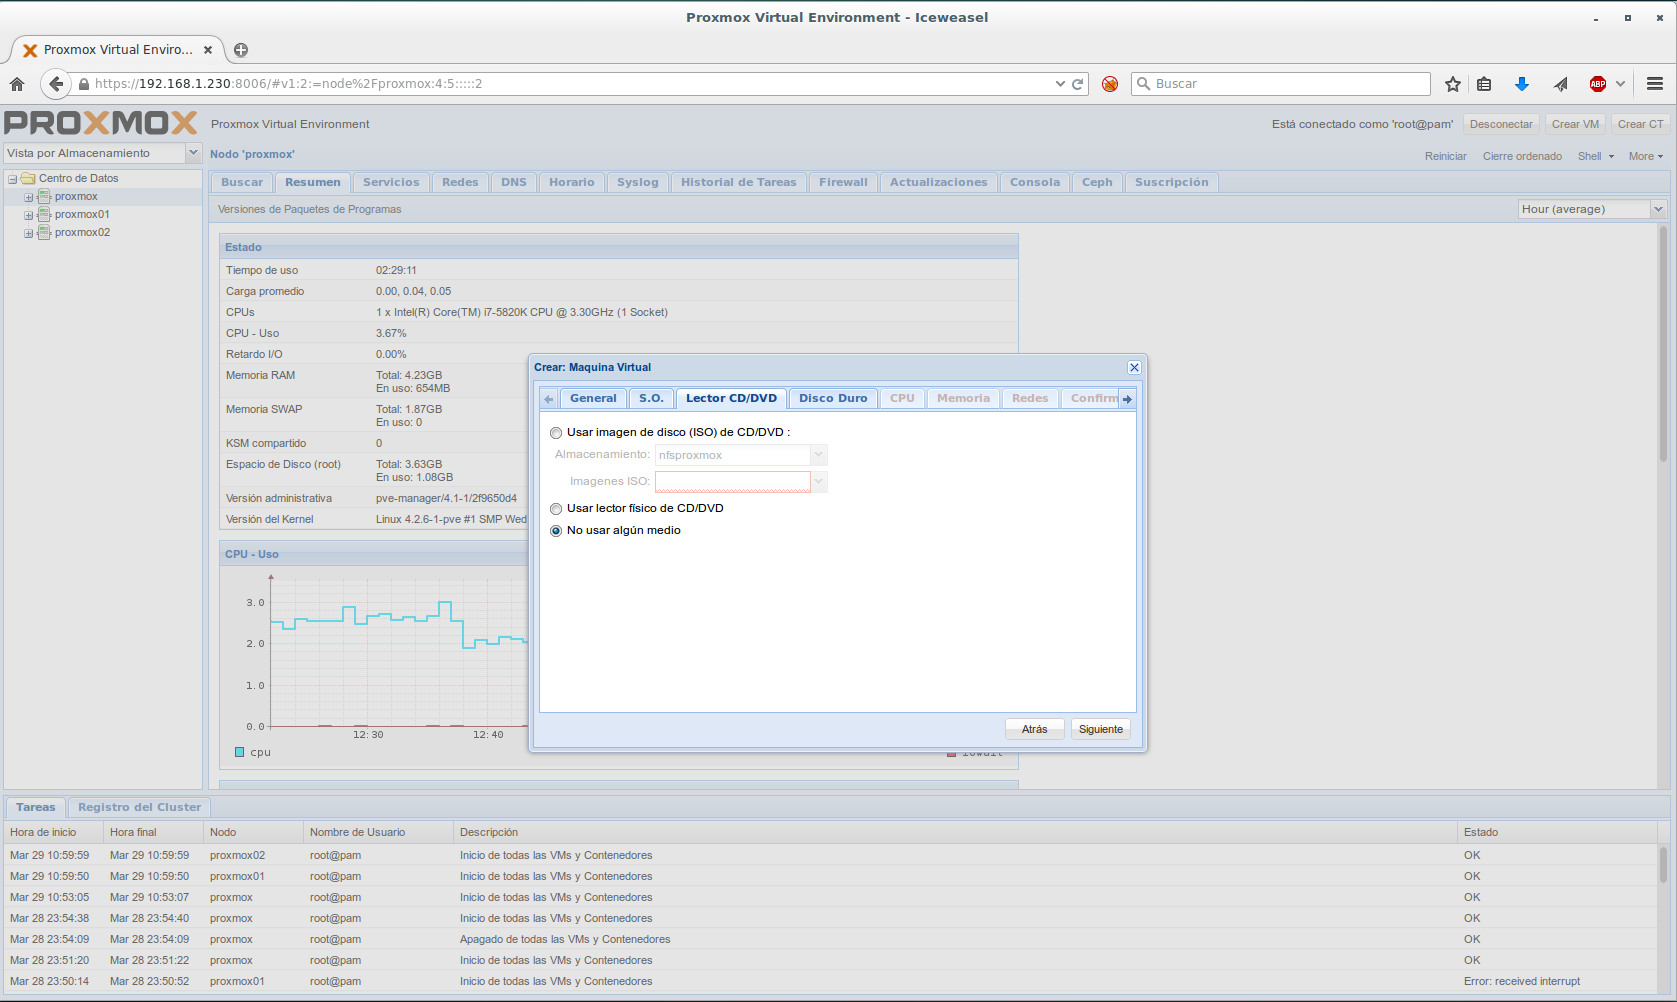Reload page with the refresh icon
Image resolution: width=1677 pixels, height=1002 pixels.
point(1078,84)
